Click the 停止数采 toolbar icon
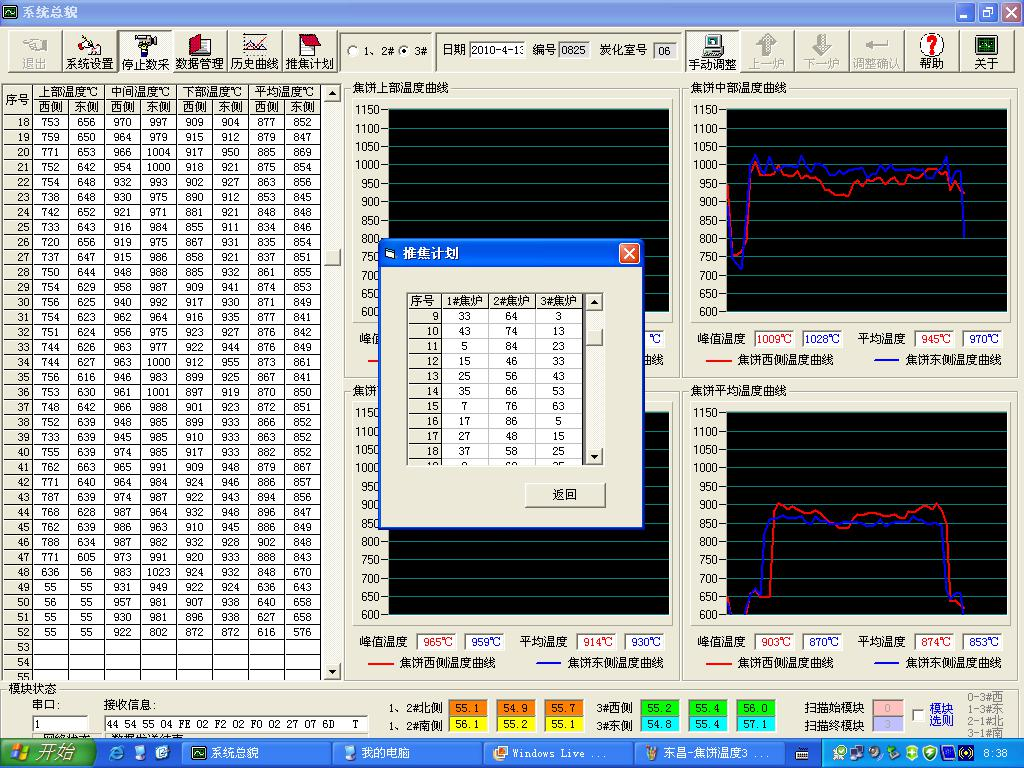 [145, 51]
